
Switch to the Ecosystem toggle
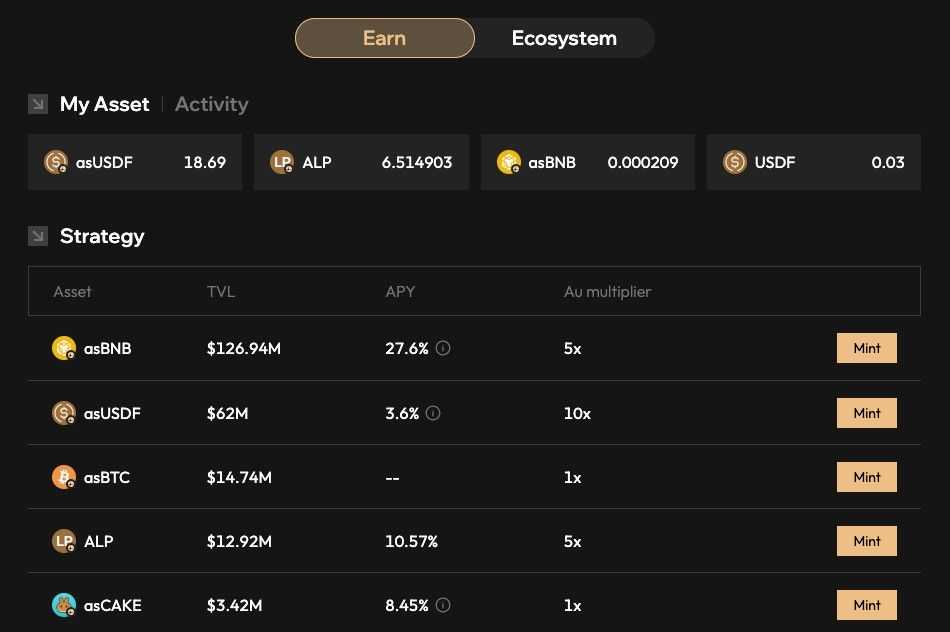click(x=564, y=38)
